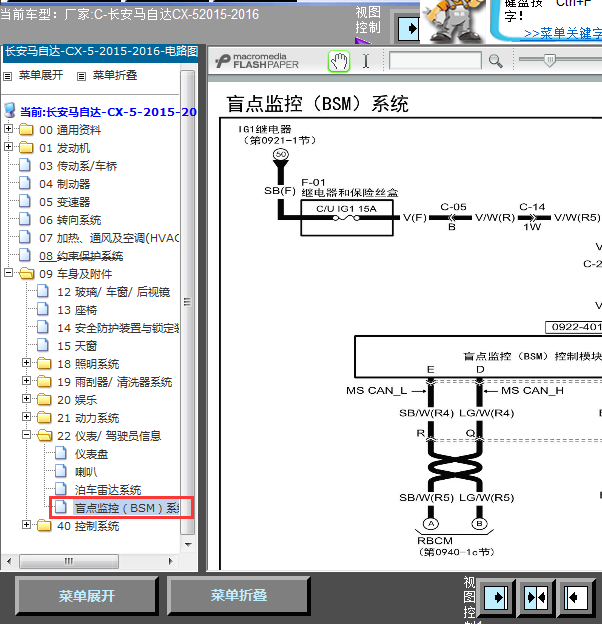Viewport: 602px width, 624px height.
Task: Click the mechanic mascot image
Action: pos(453,21)
